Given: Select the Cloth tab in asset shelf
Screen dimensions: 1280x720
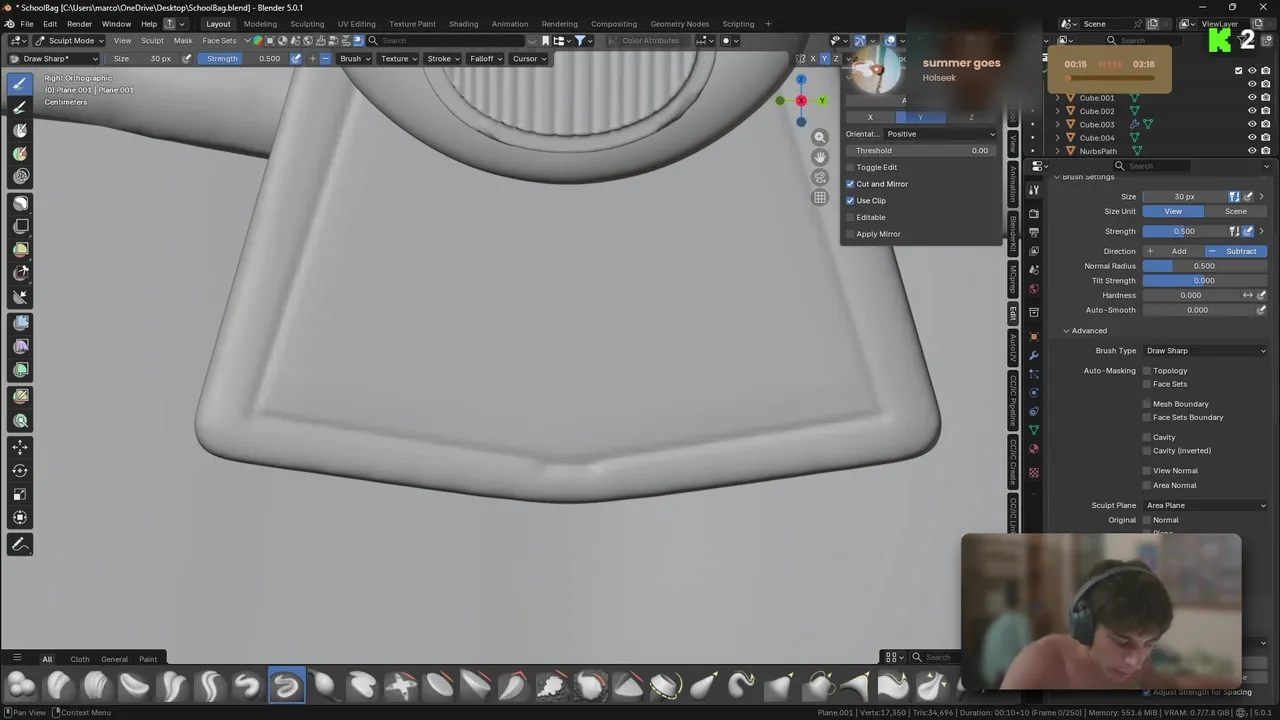Looking at the screenshot, I should tap(80, 659).
